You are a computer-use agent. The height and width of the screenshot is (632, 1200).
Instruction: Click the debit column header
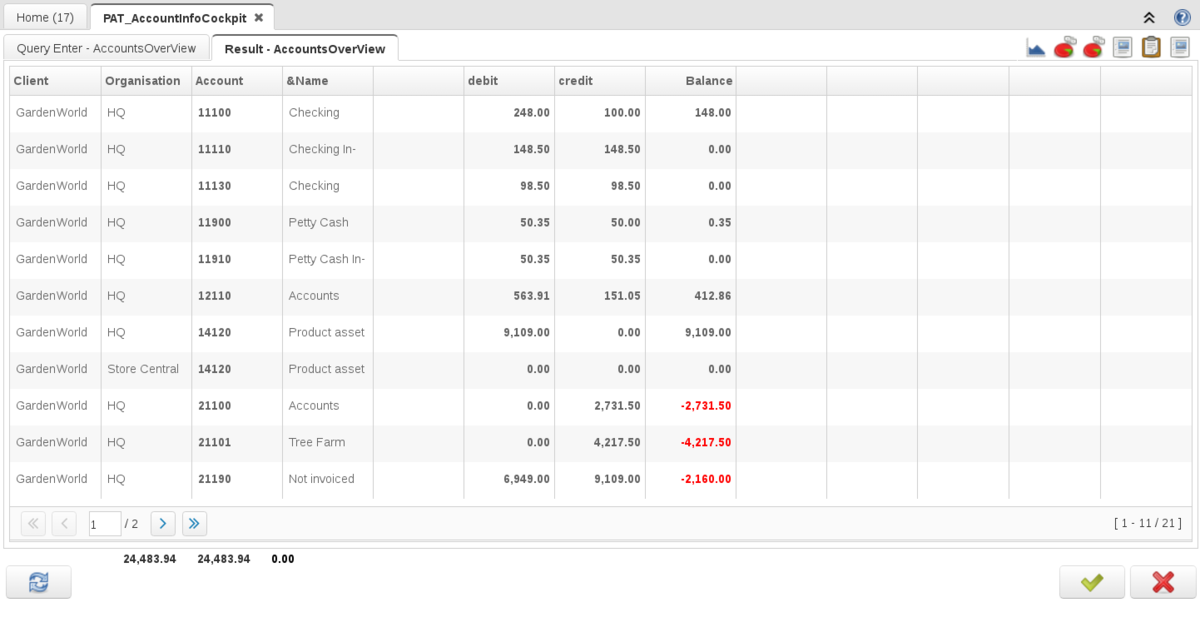(483, 81)
